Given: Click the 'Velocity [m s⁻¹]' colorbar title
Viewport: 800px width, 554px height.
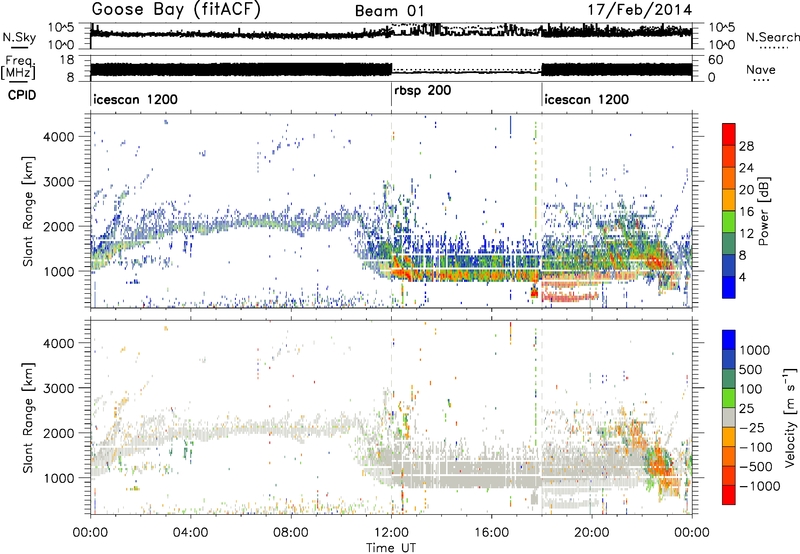Looking at the screenshot, I should (x=789, y=418).
